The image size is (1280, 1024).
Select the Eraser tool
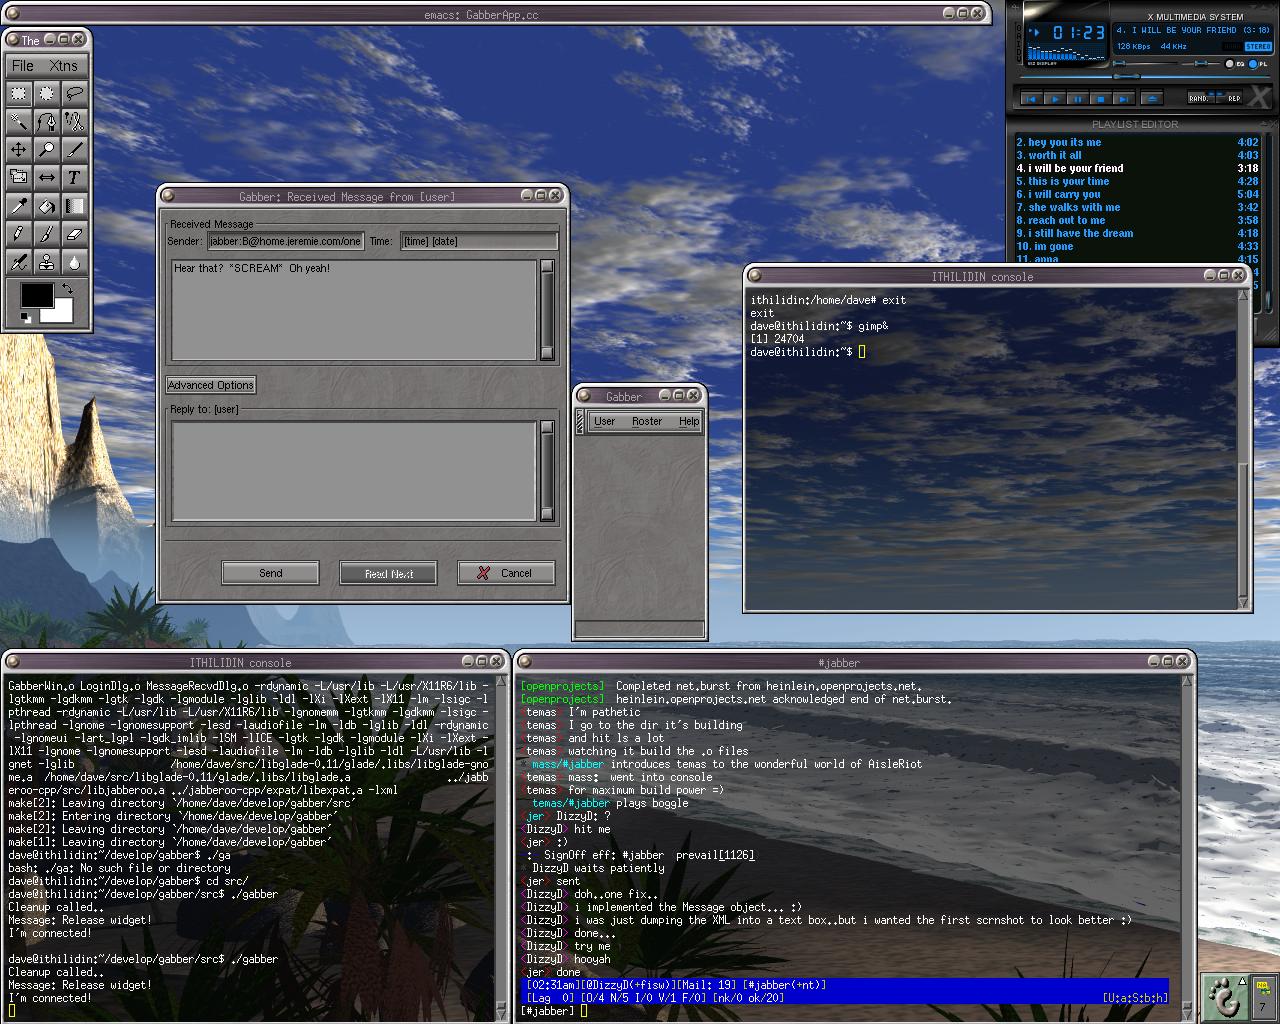(74, 234)
